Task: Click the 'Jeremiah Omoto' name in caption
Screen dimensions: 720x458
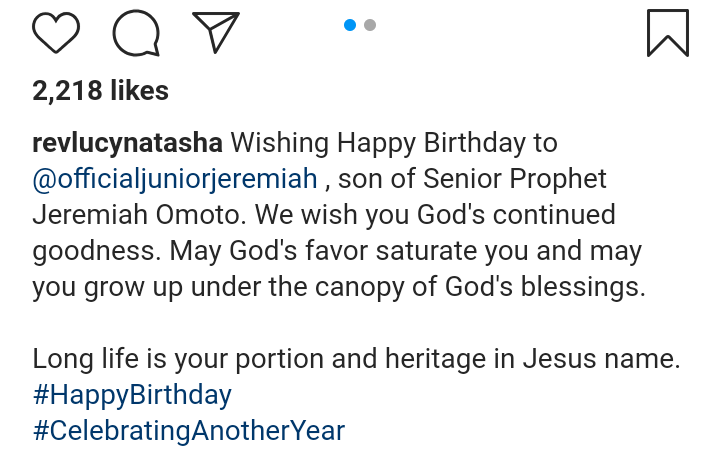Action: coord(136,215)
